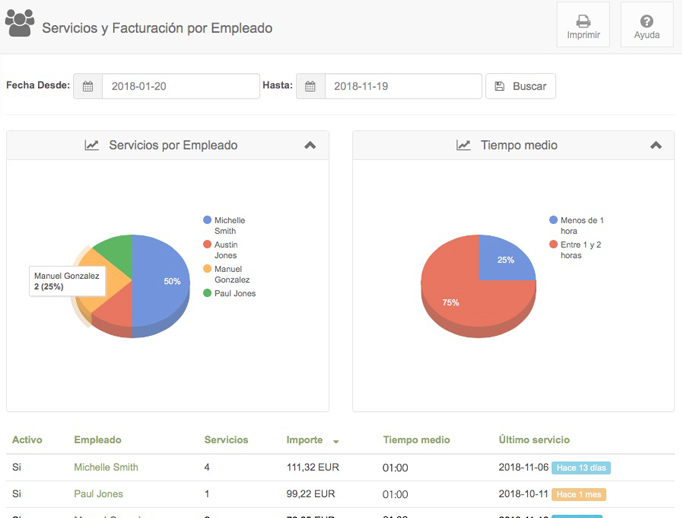This screenshot has height=518, width=682.
Task: Toggle Austin Jones legend entry
Action: click(x=226, y=250)
